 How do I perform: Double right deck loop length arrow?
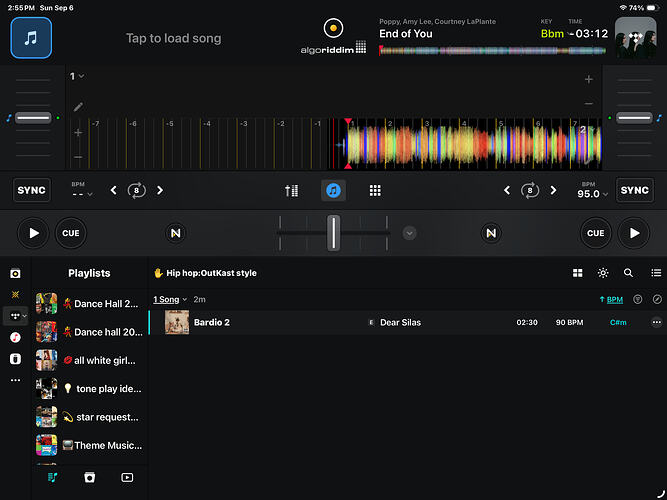click(553, 190)
